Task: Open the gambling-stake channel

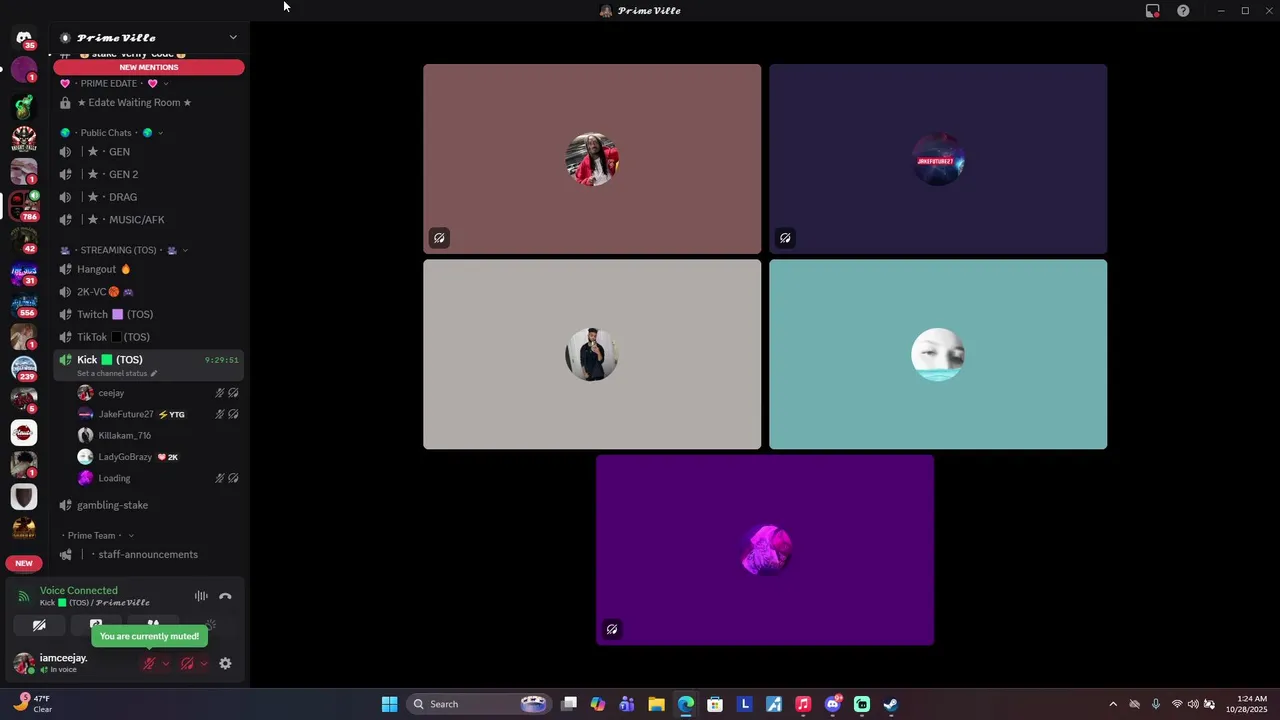Action: click(148, 505)
